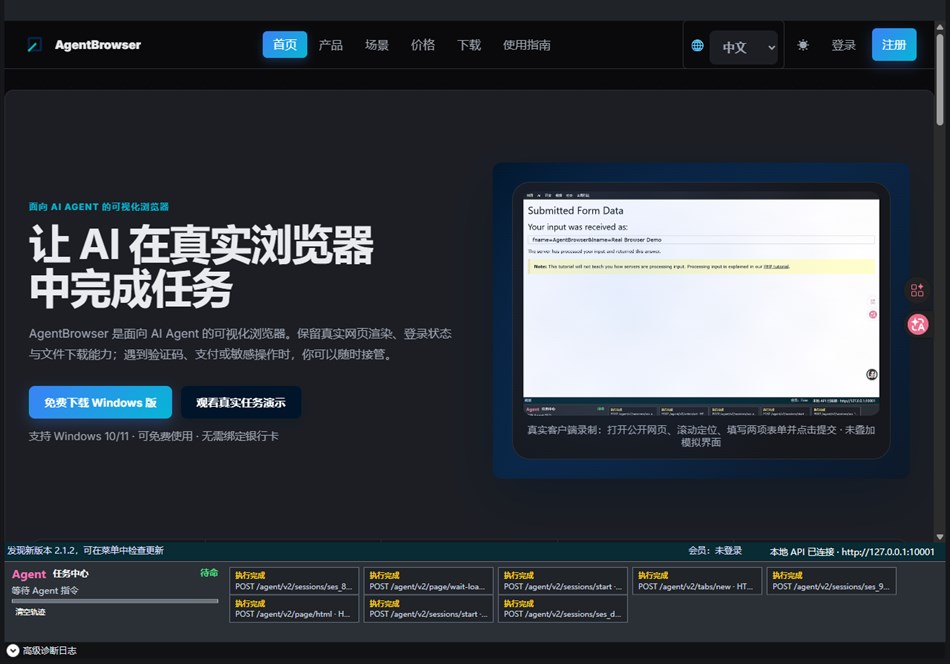Open the 产品 nav item

coord(331,45)
